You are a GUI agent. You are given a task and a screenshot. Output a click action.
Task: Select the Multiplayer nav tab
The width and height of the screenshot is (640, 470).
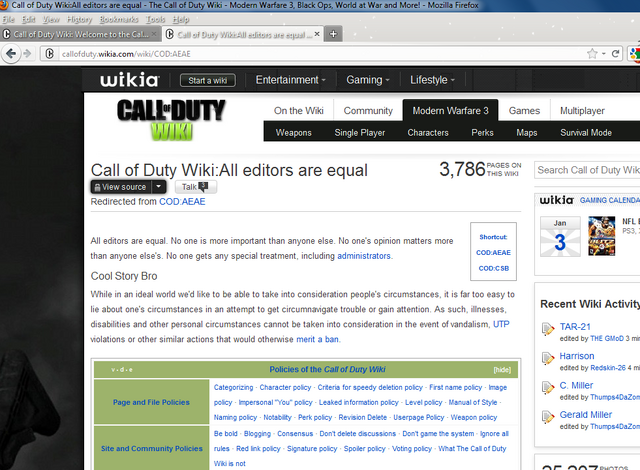tap(582, 111)
